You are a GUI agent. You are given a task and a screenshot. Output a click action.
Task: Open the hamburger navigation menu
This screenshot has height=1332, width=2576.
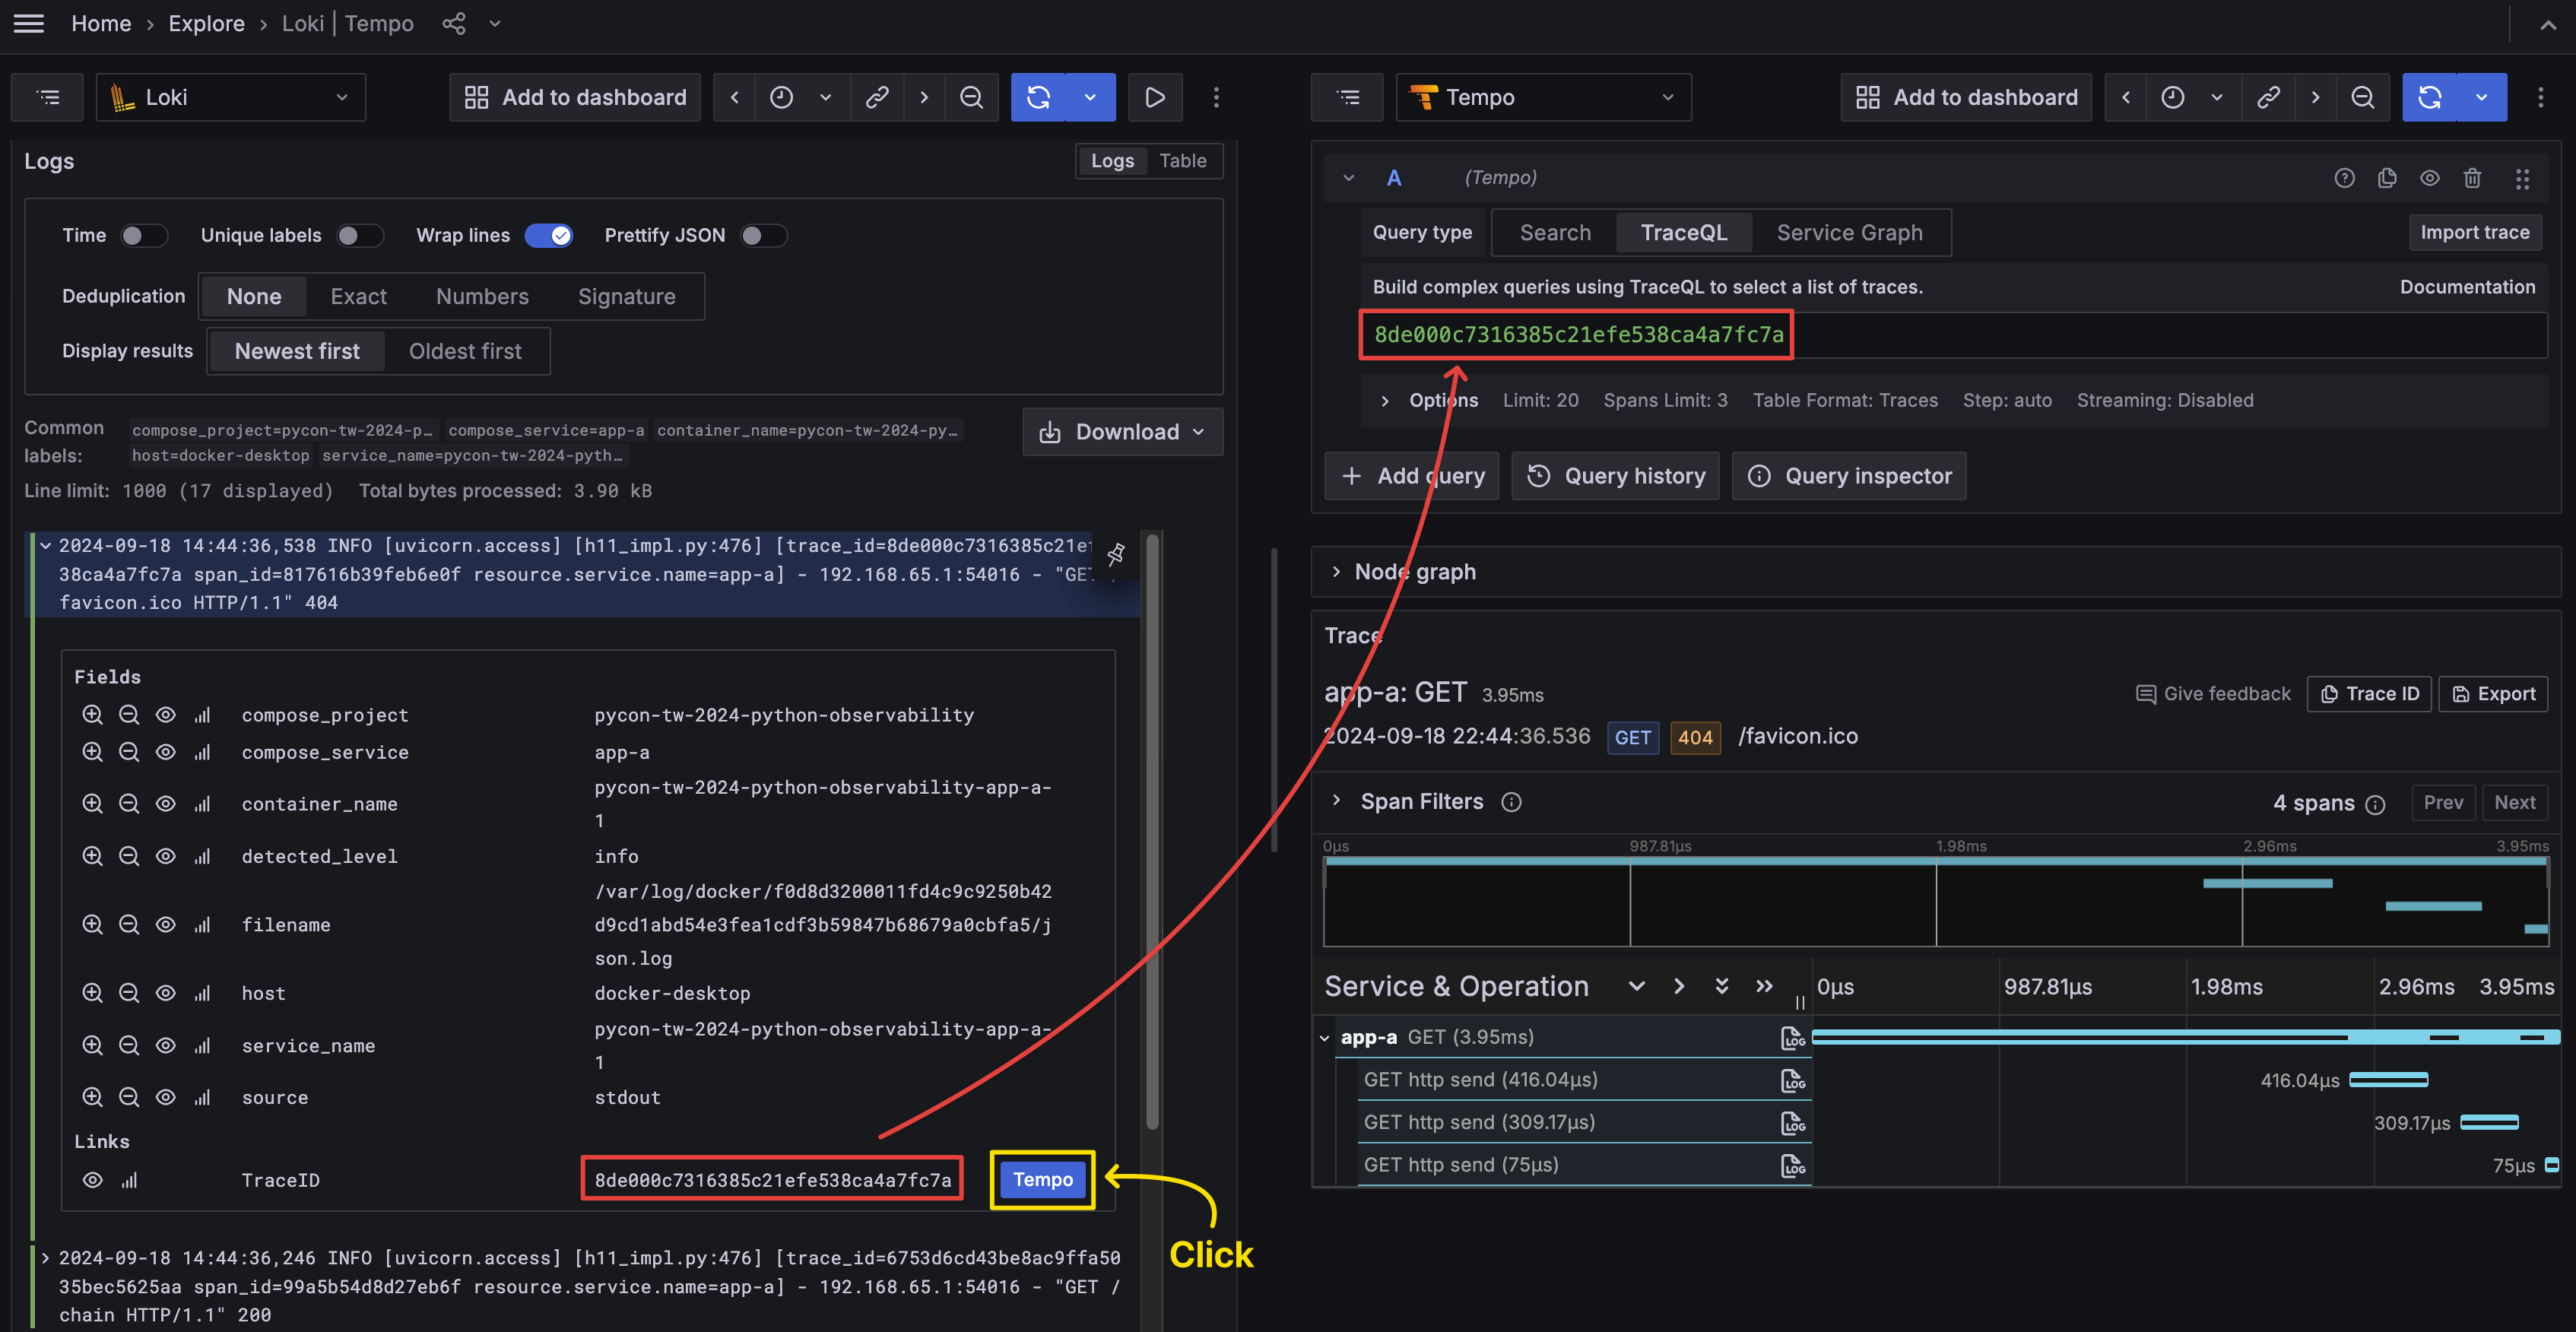[x=29, y=23]
